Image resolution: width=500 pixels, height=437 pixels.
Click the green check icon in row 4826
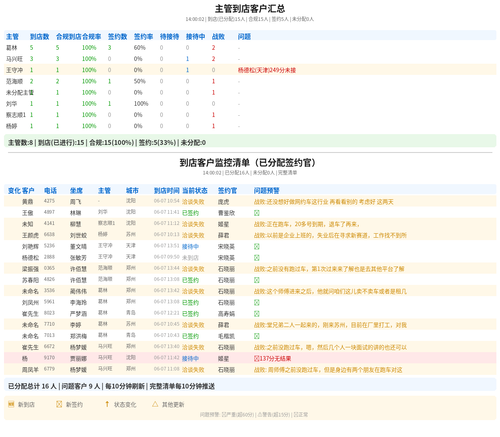coord(257,280)
